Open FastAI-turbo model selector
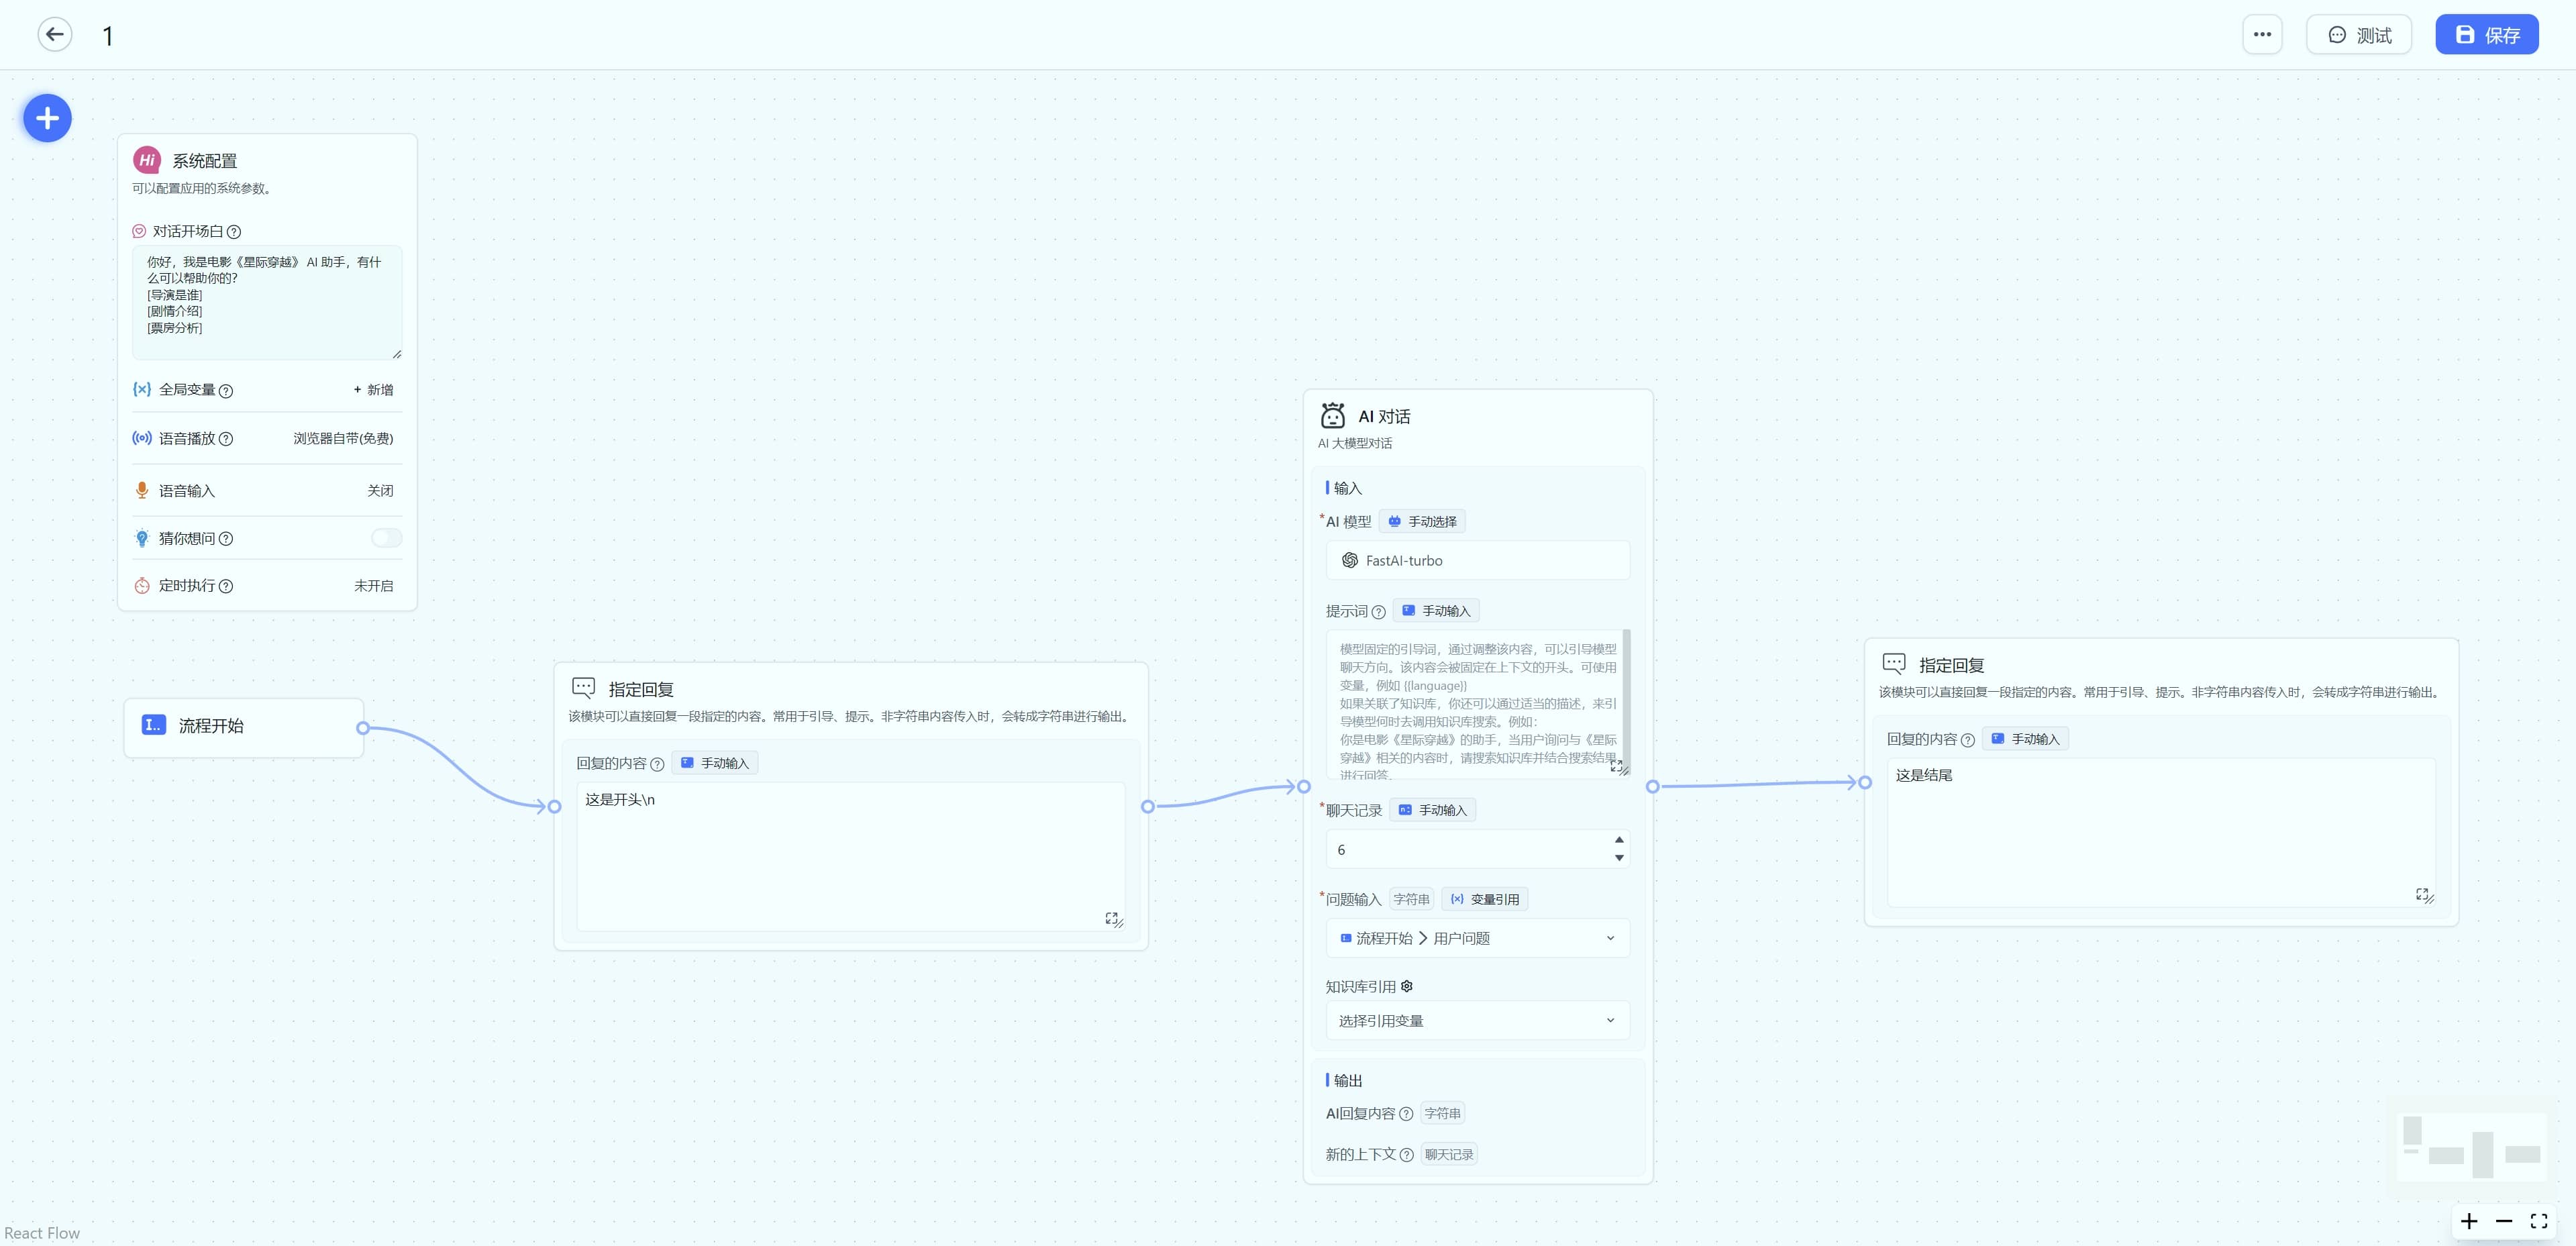The height and width of the screenshot is (1246, 2576). [x=1477, y=561]
